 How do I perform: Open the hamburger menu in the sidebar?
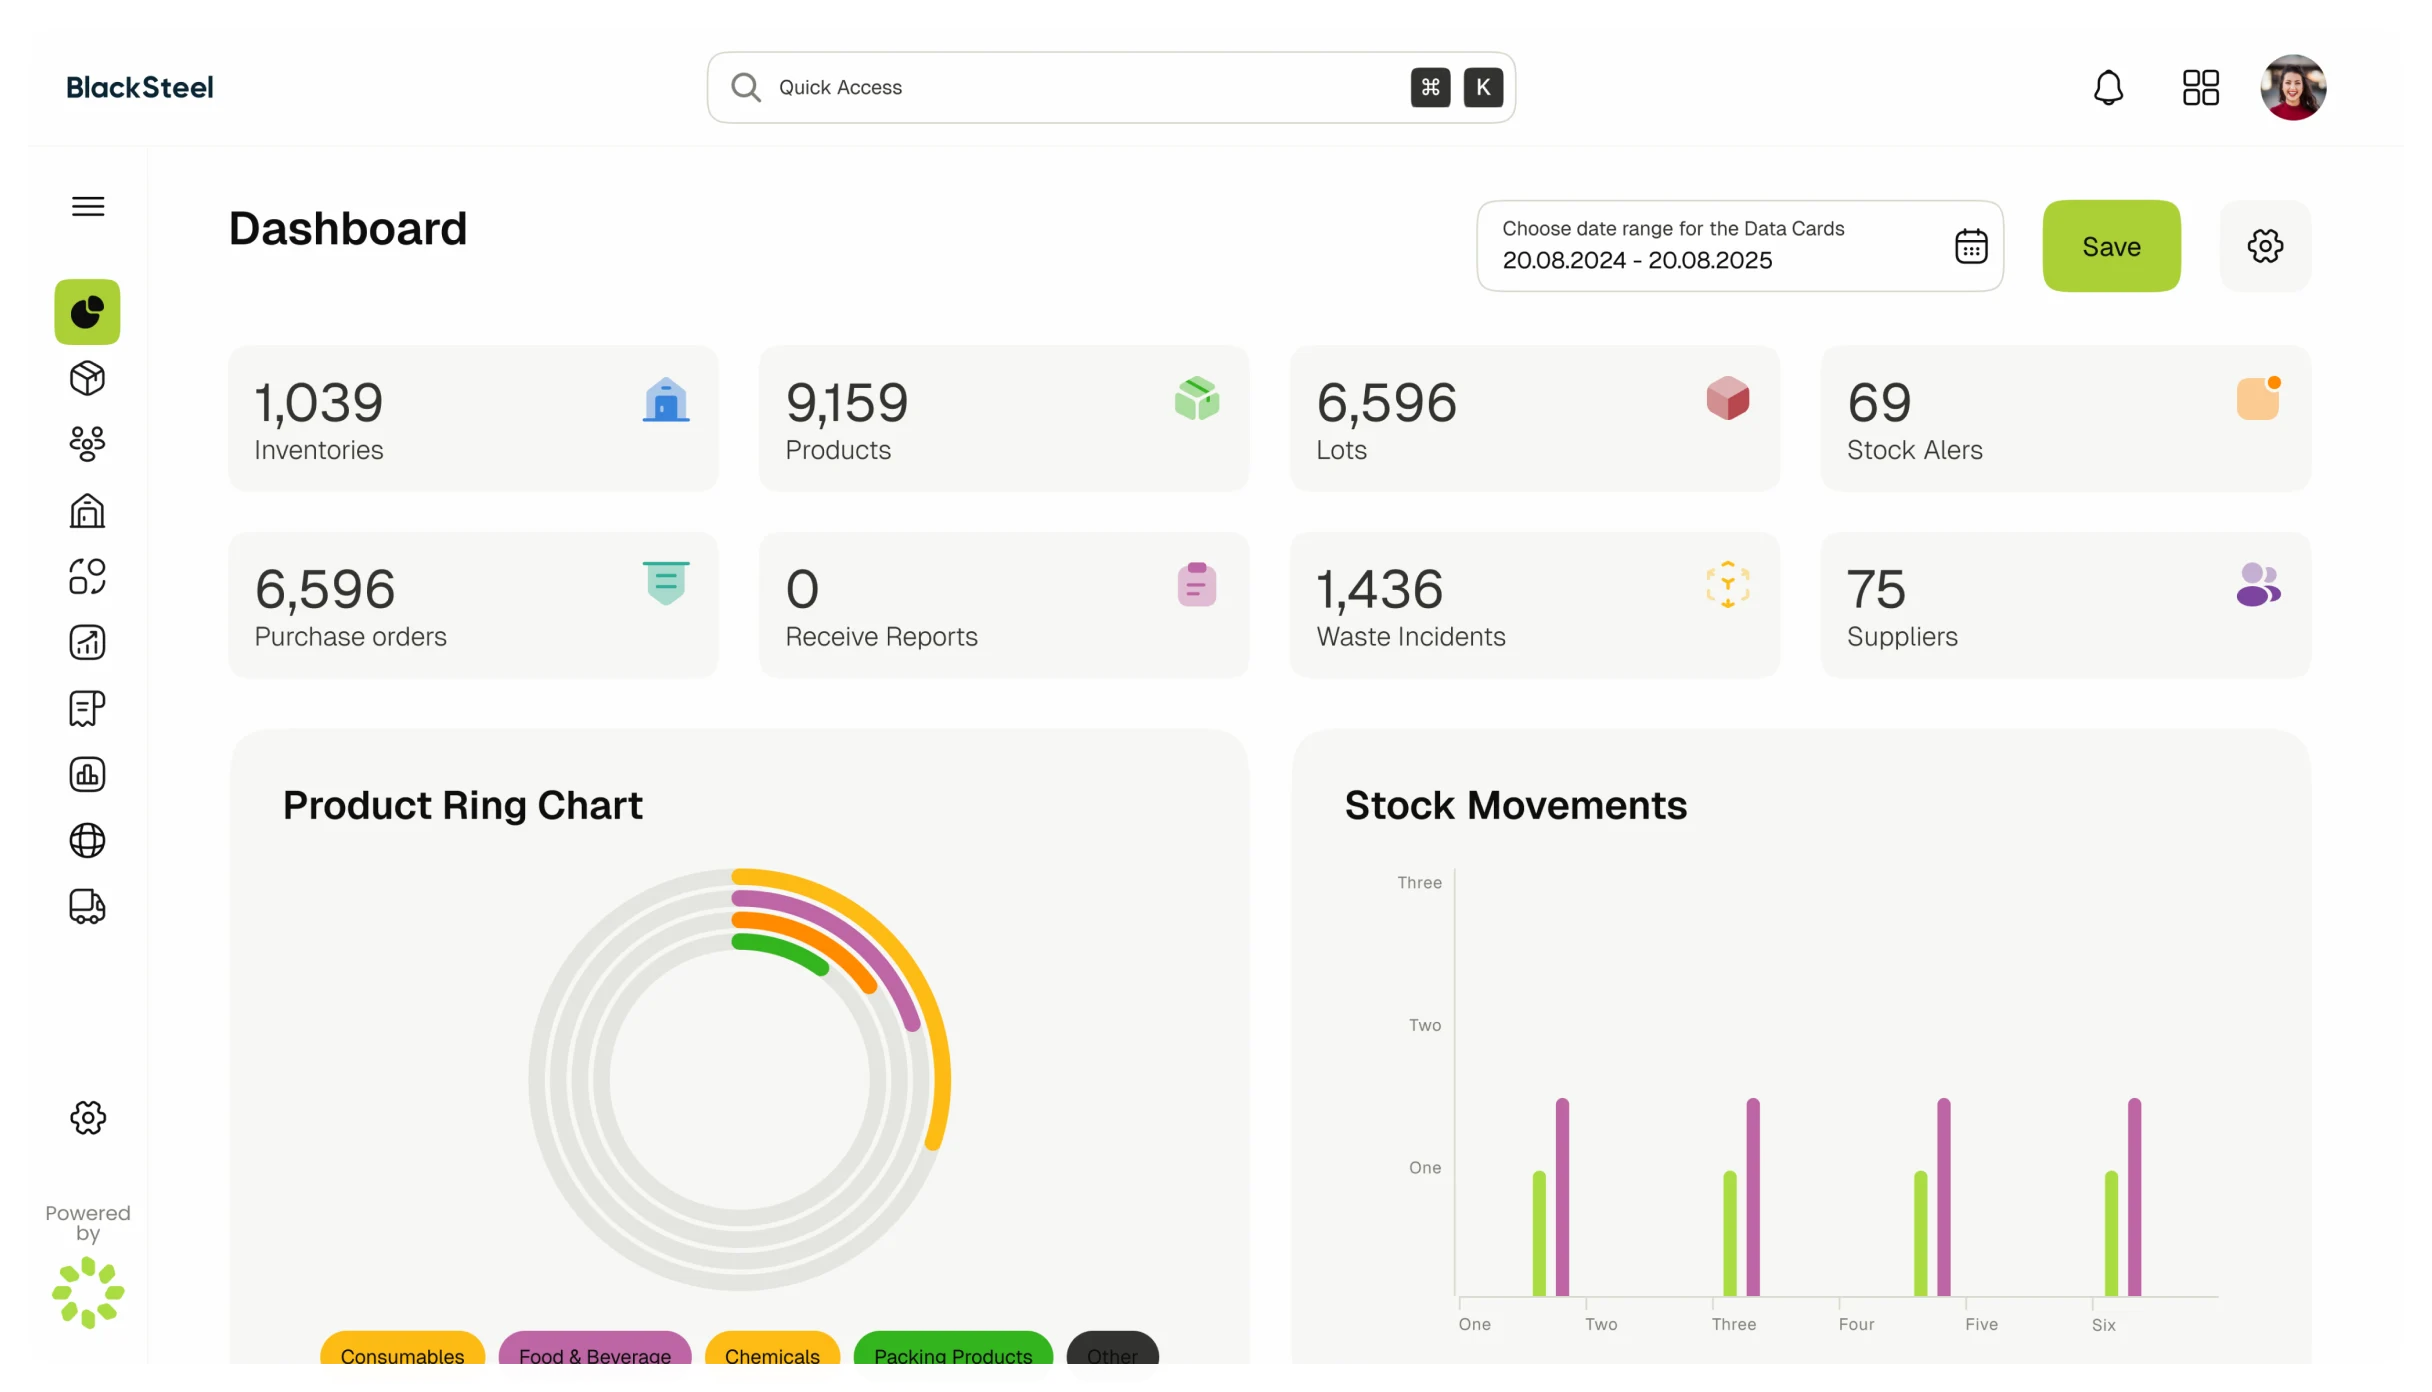(88, 206)
